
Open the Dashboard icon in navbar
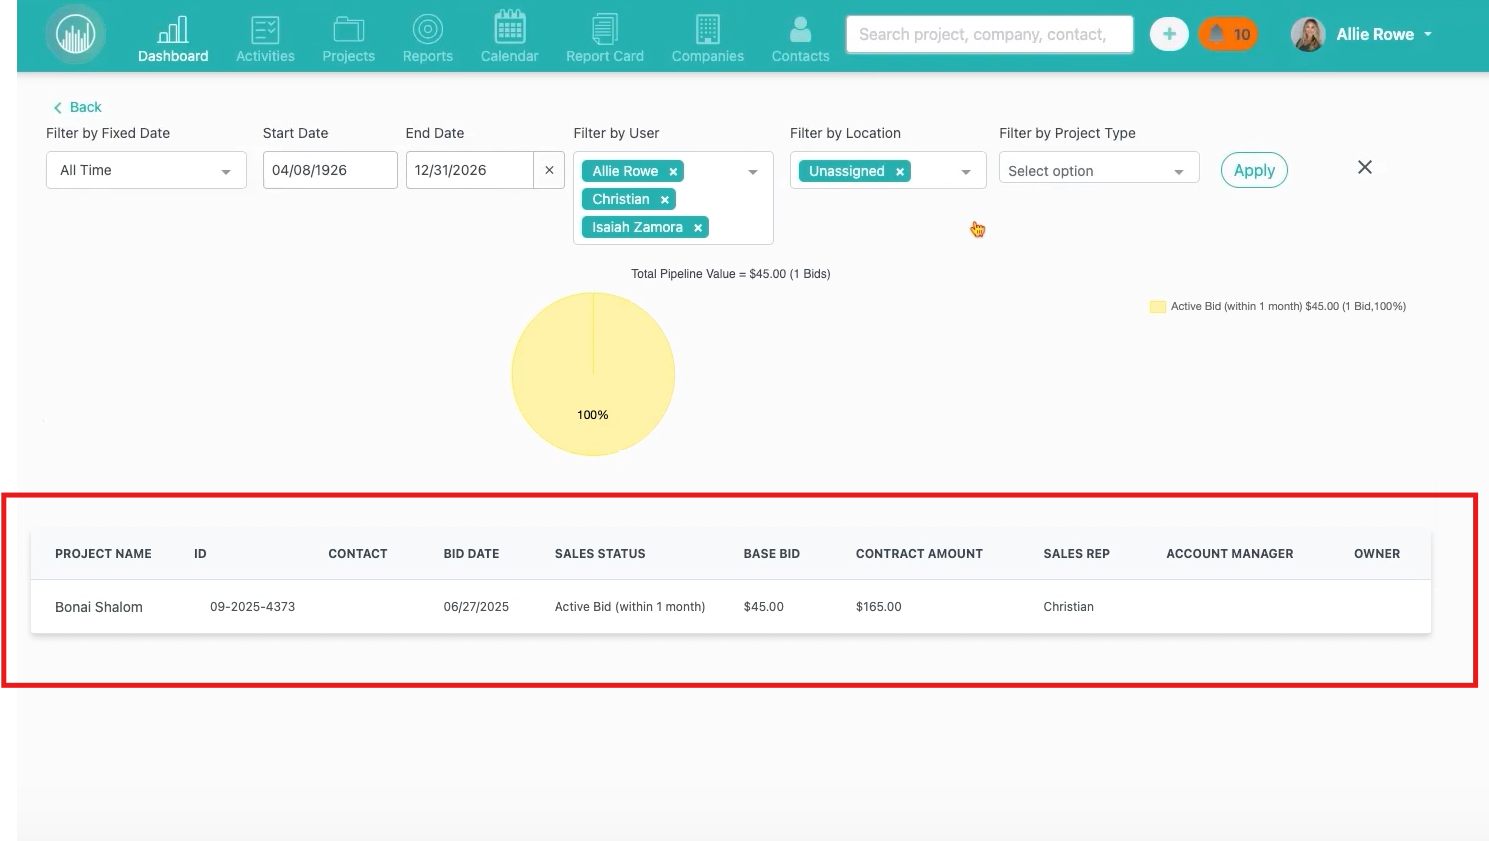(x=173, y=31)
